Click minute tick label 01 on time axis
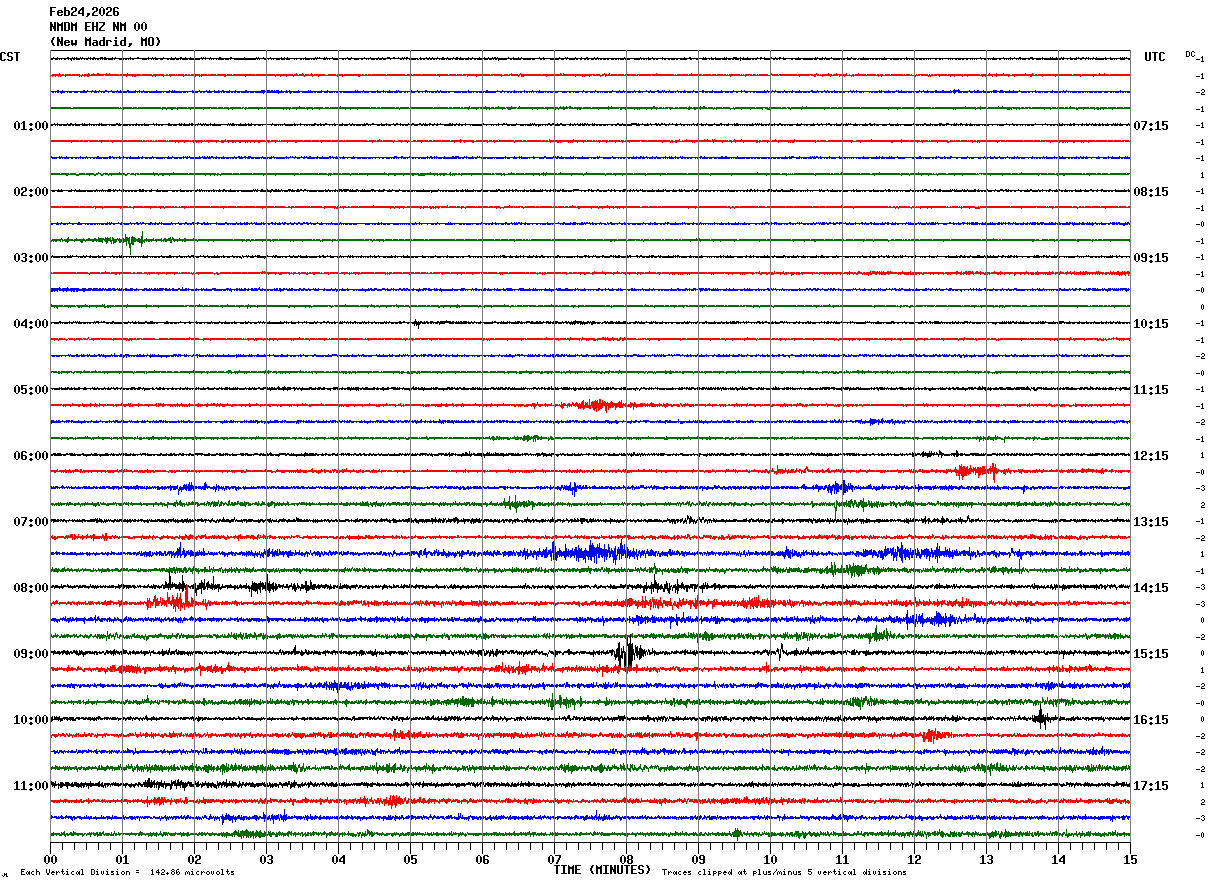 point(122,859)
